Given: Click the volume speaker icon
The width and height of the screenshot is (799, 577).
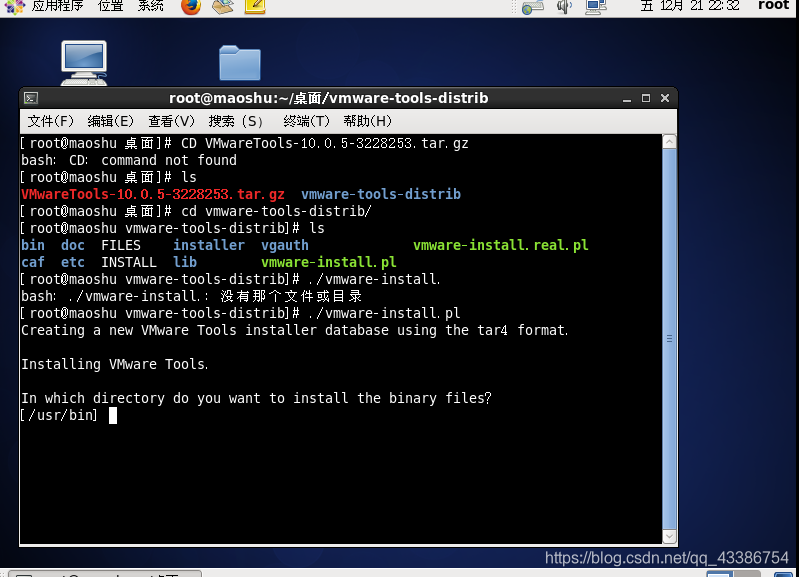Looking at the screenshot, I should 565,7.
